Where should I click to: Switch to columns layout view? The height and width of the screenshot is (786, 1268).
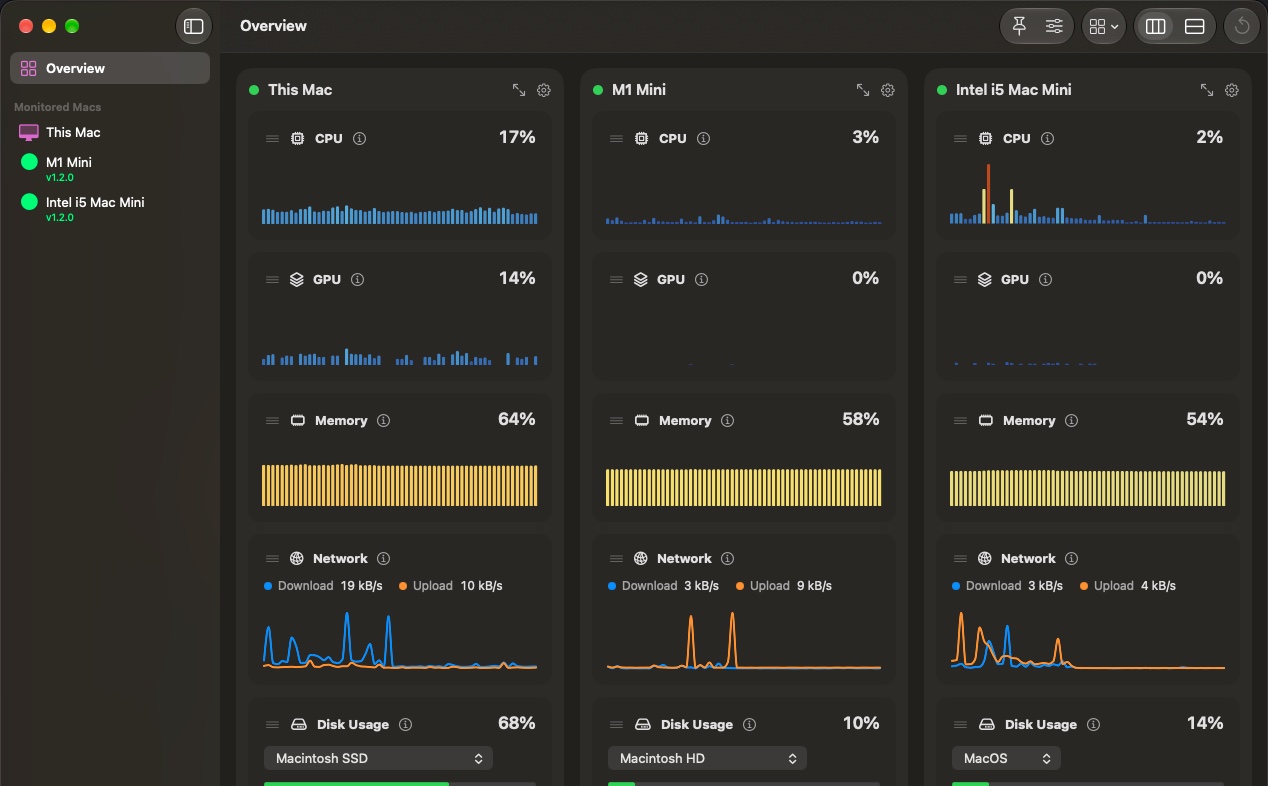[x=1156, y=27]
